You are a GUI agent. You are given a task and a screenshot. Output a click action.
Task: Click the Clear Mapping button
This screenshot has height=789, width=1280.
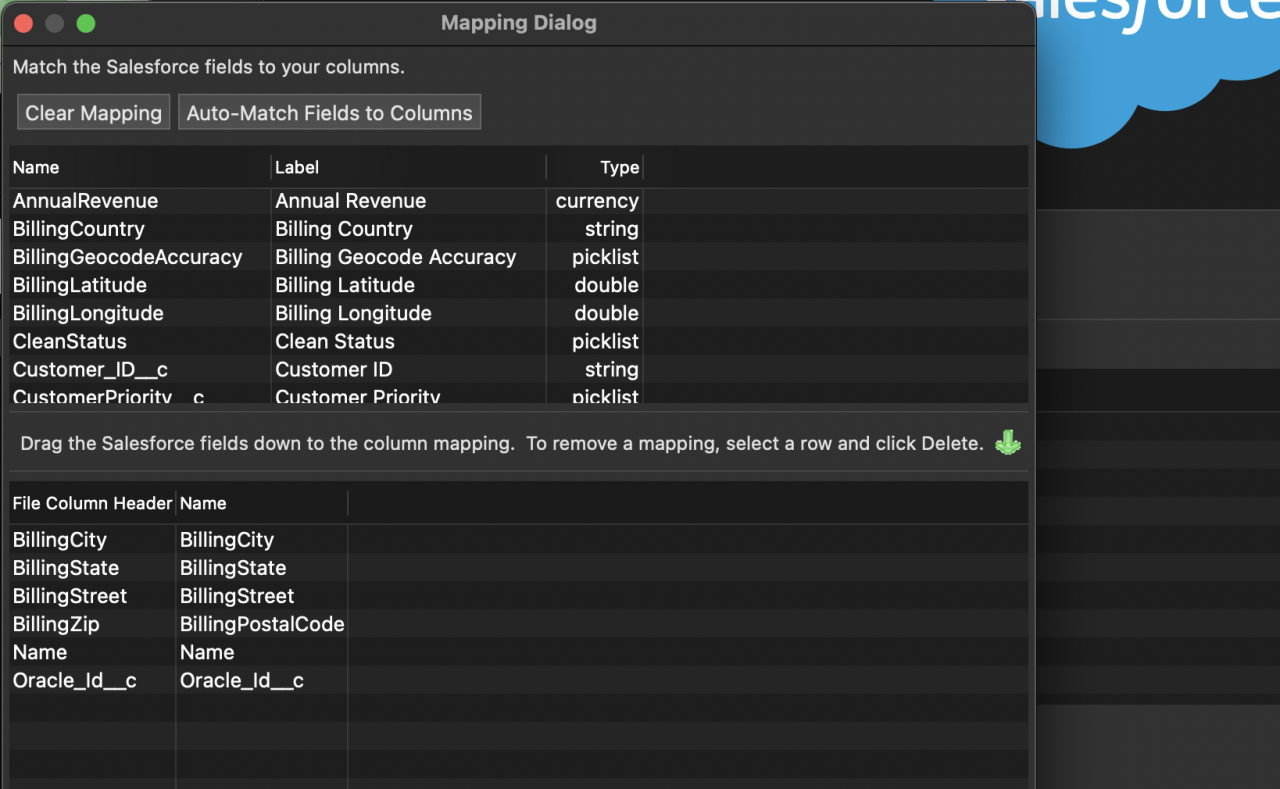(93, 112)
